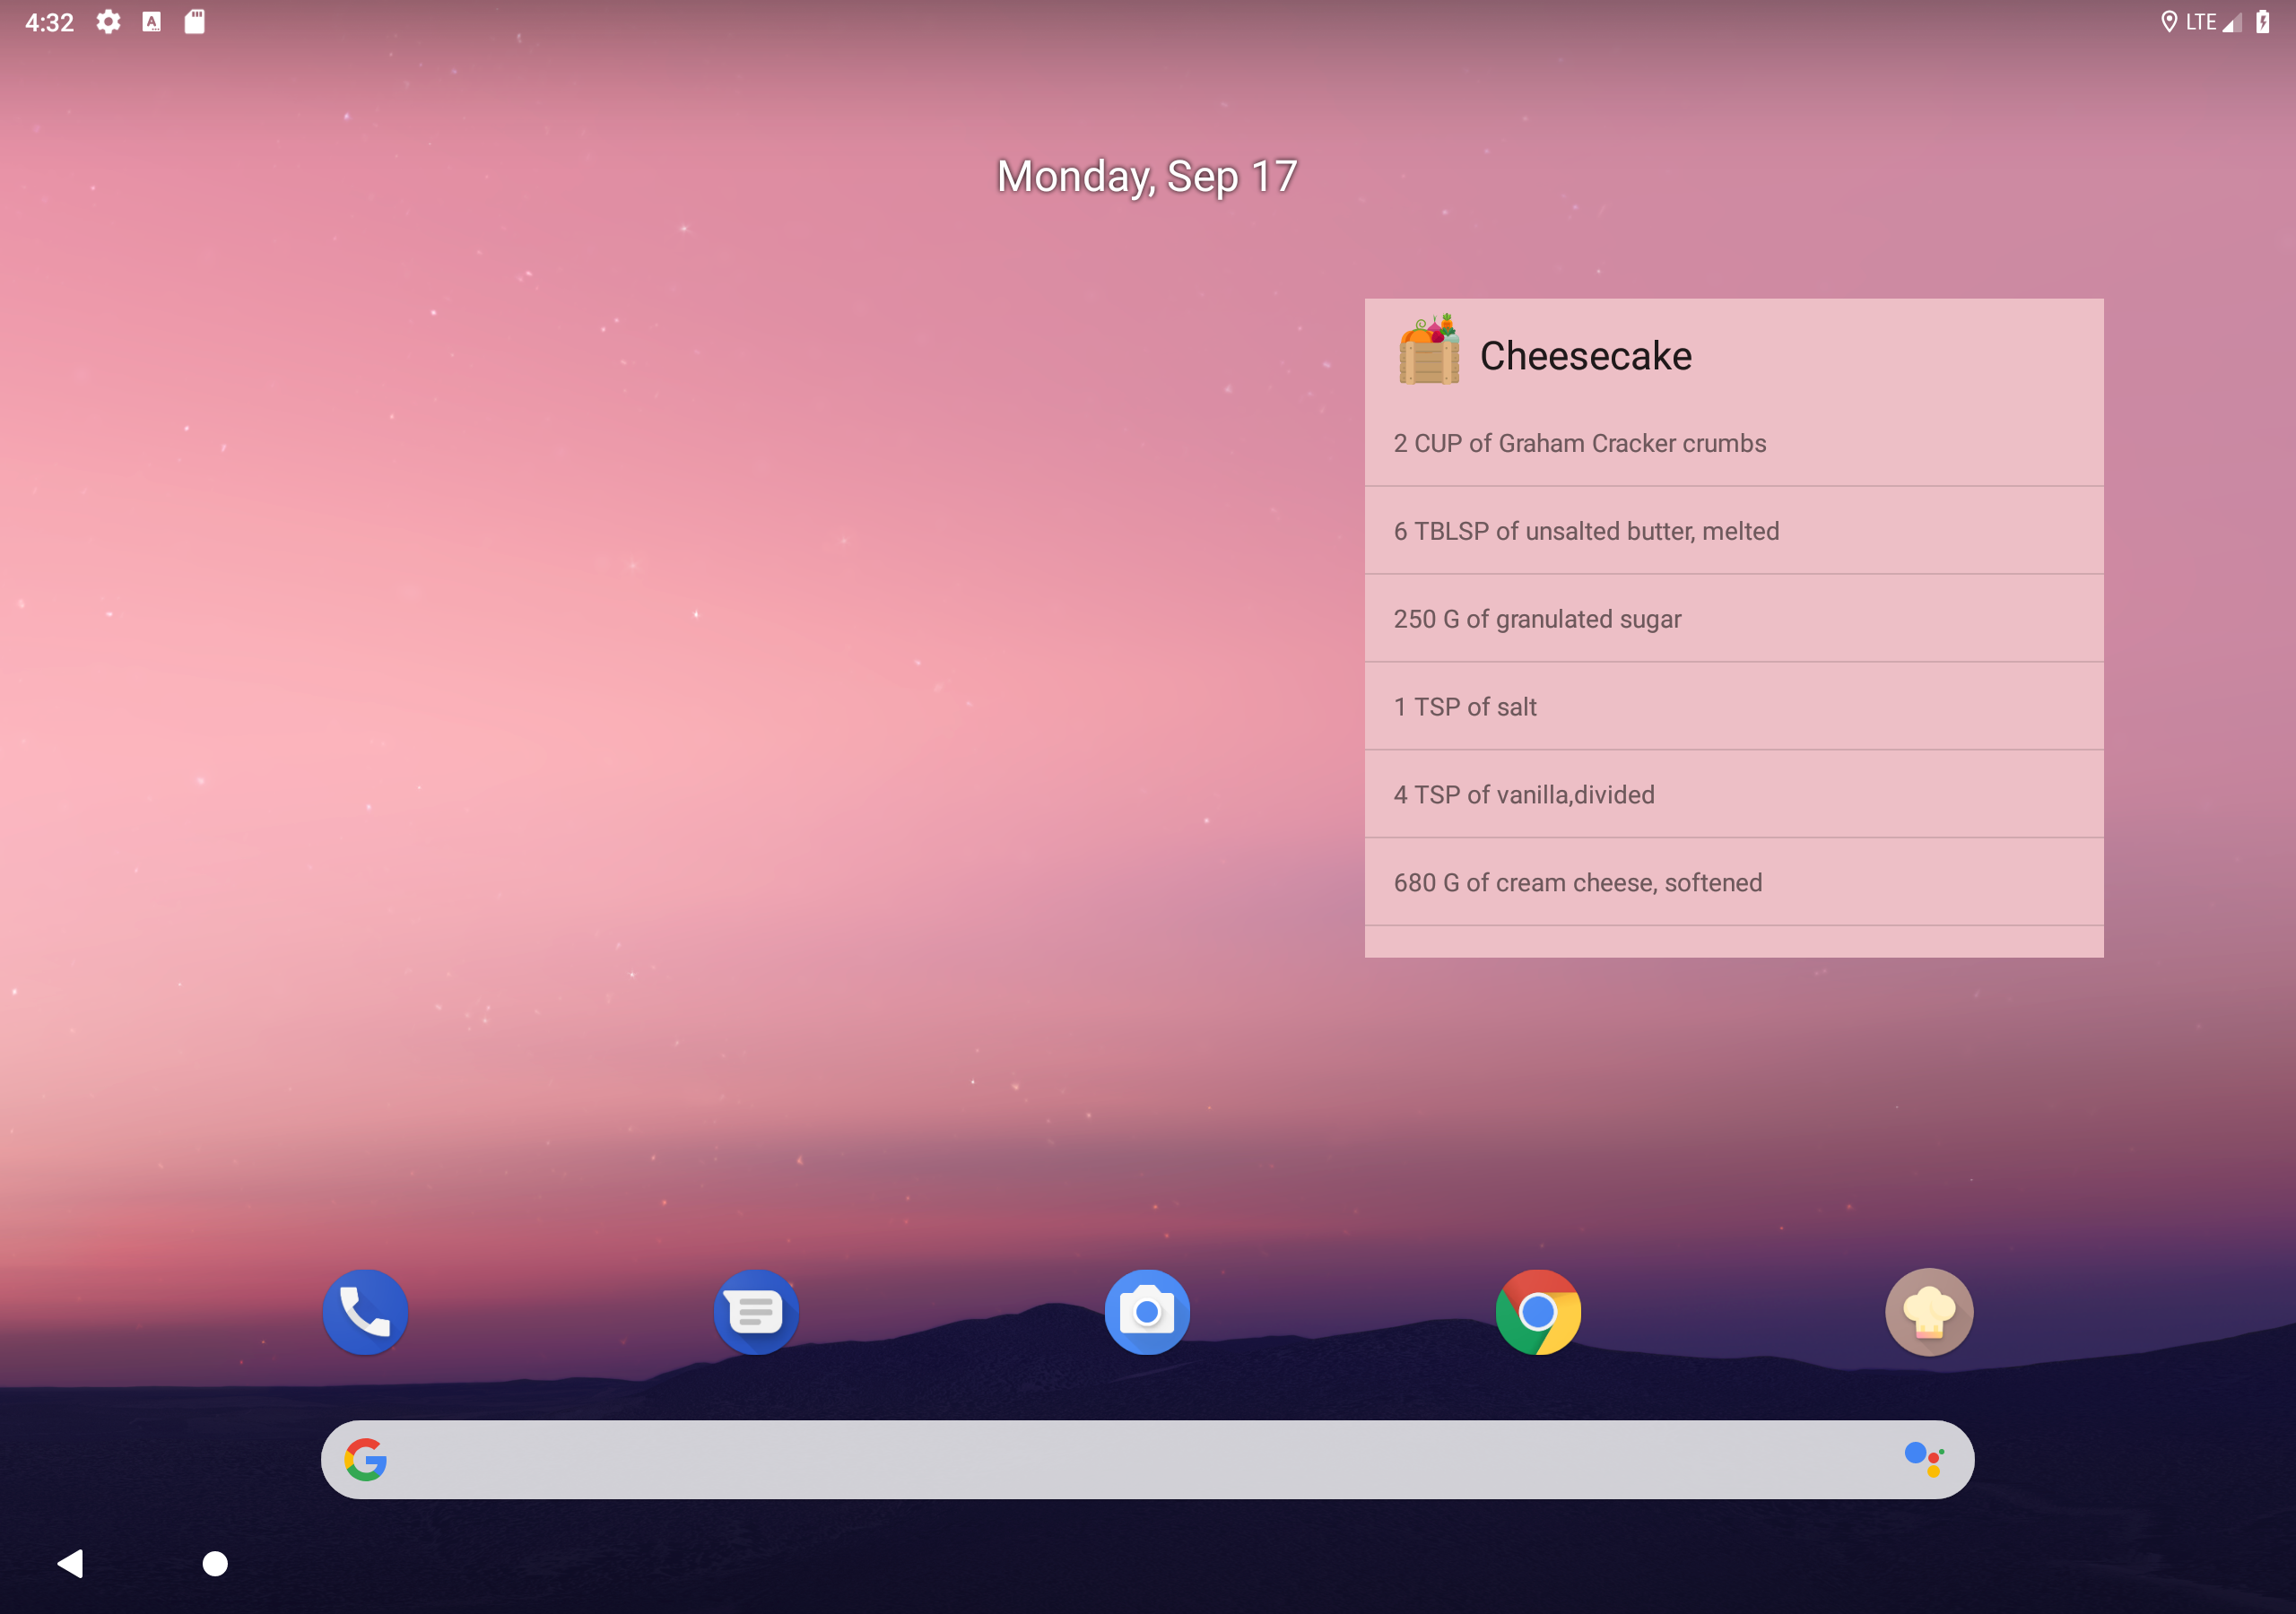2296x1614 pixels.
Task: Tap the Google Assistant icon
Action: pos(1922,1459)
